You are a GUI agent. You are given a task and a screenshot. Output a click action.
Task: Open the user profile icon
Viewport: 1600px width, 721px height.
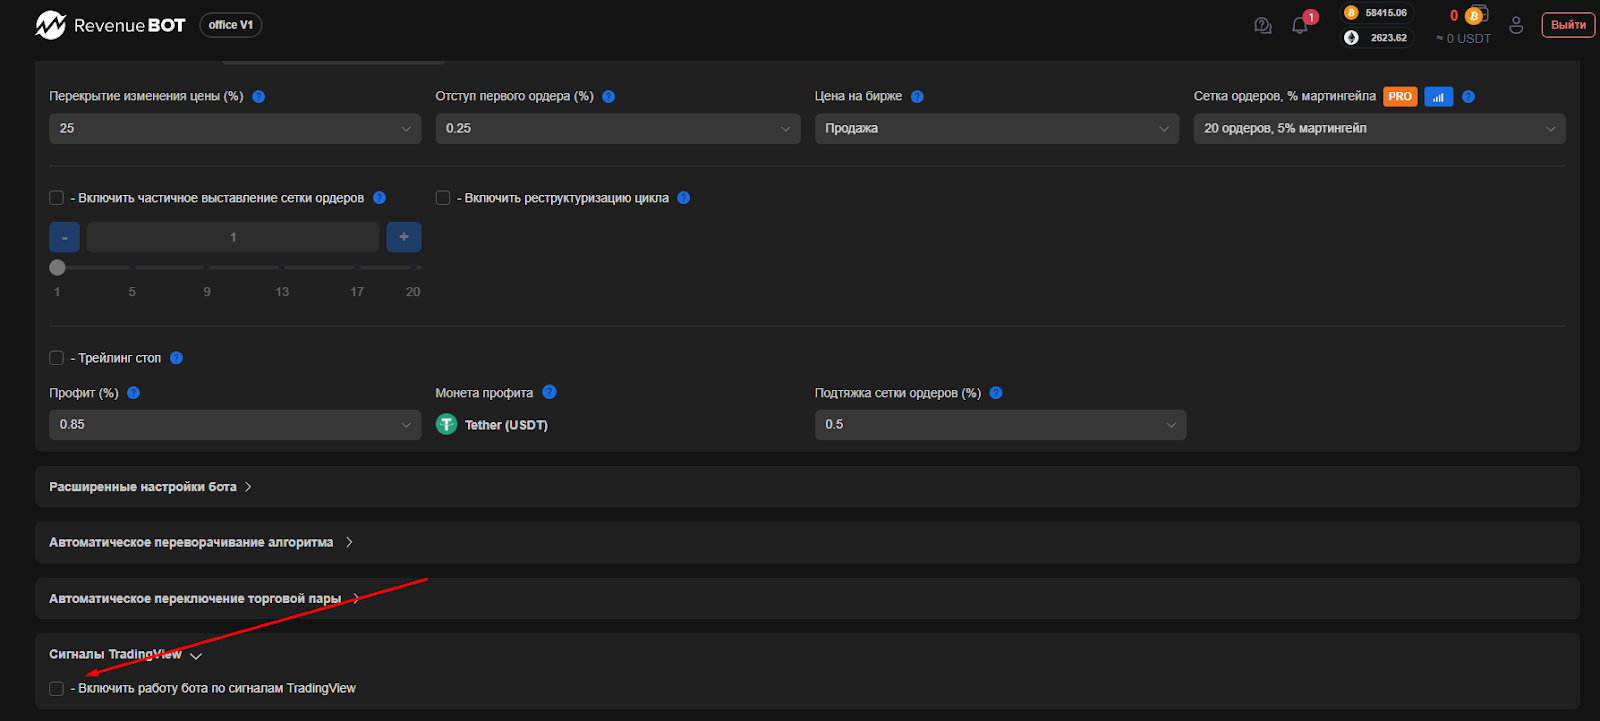(1516, 25)
